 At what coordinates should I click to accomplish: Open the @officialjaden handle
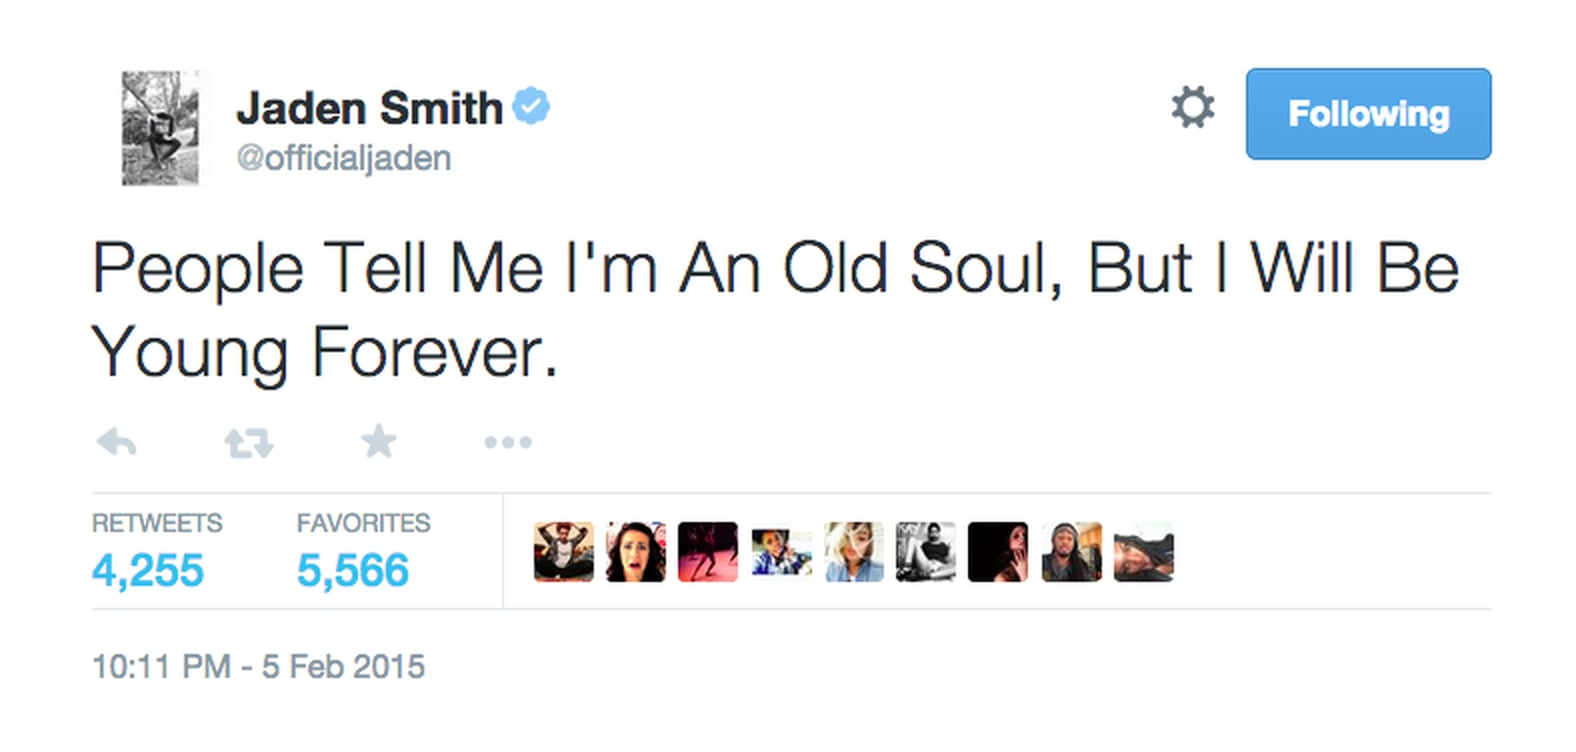(x=344, y=158)
